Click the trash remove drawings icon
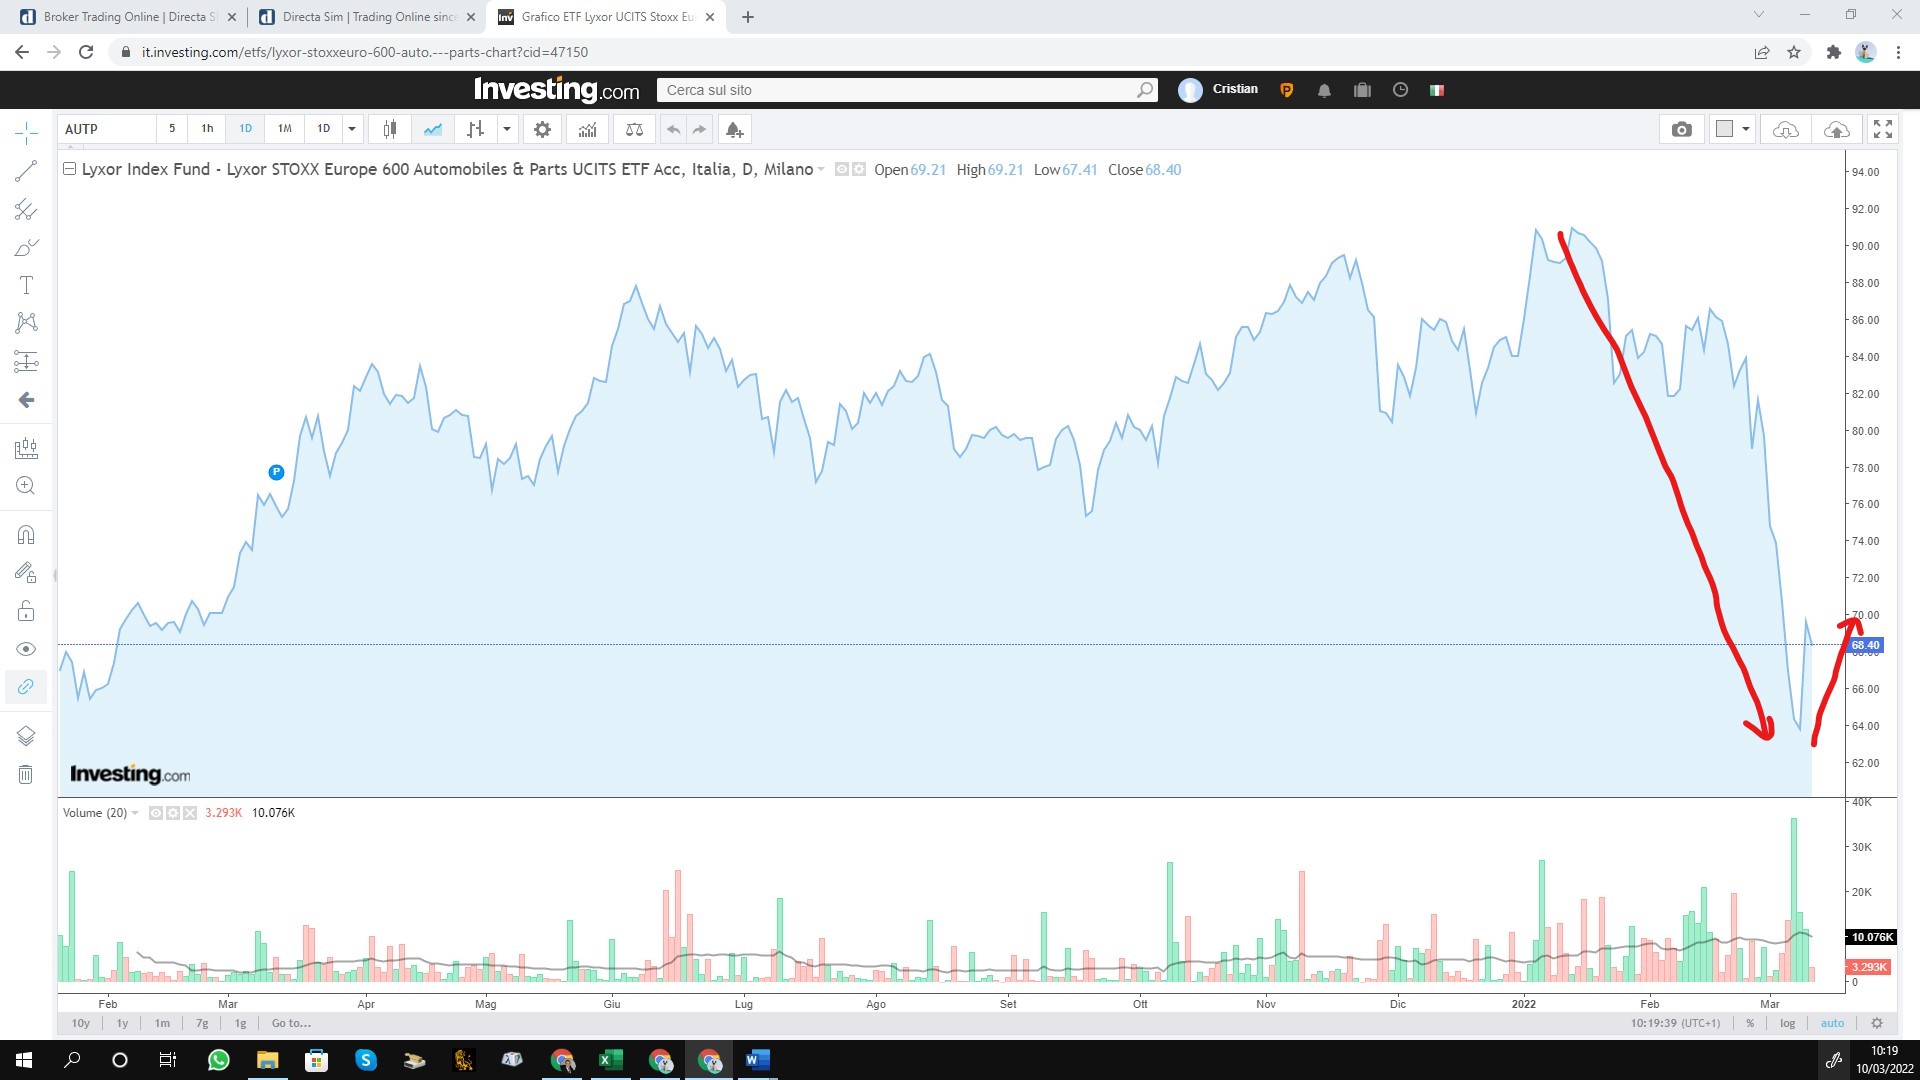This screenshot has height=1080, width=1920. pyautogui.click(x=26, y=774)
